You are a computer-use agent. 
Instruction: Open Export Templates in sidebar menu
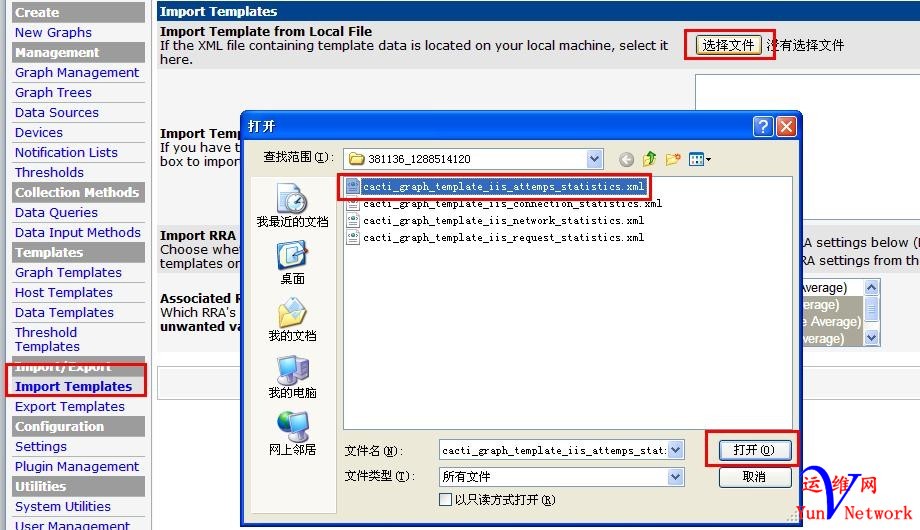pos(70,406)
